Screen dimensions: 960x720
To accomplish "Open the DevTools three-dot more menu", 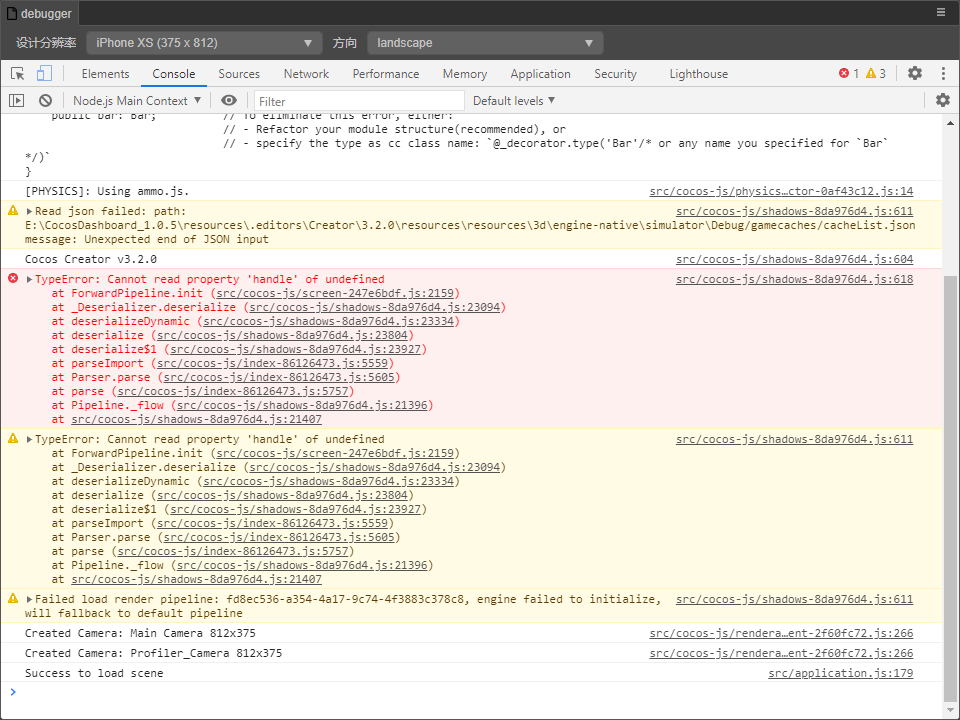I will (x=943, y=73).
